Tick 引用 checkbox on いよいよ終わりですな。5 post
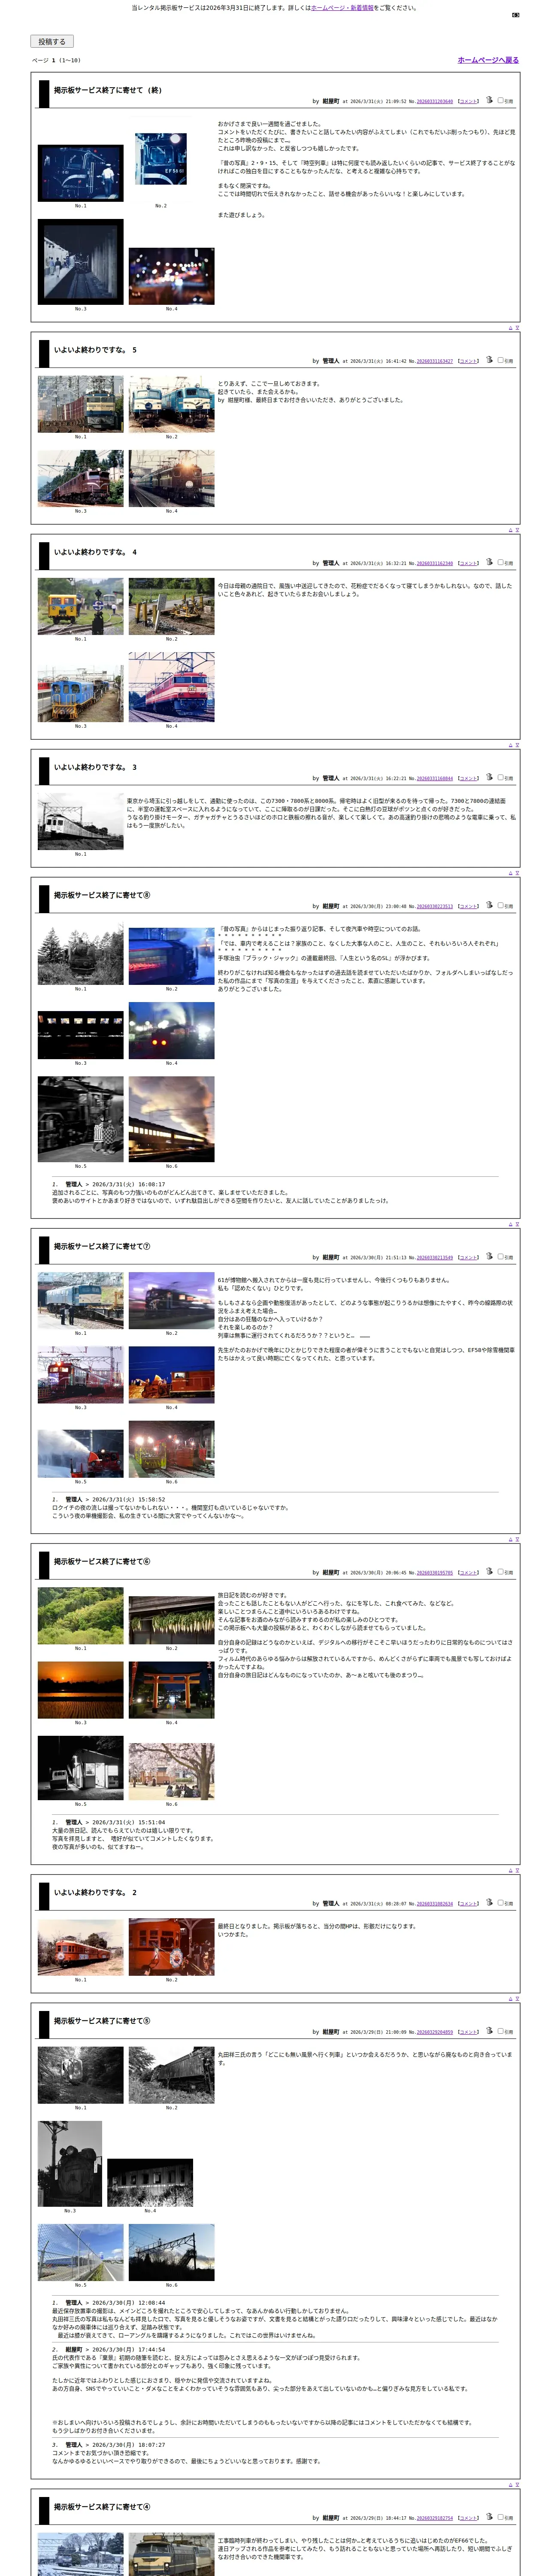The width and height of the screenshot is (551, 2576). pyautogui.click(x=500, y=360)
